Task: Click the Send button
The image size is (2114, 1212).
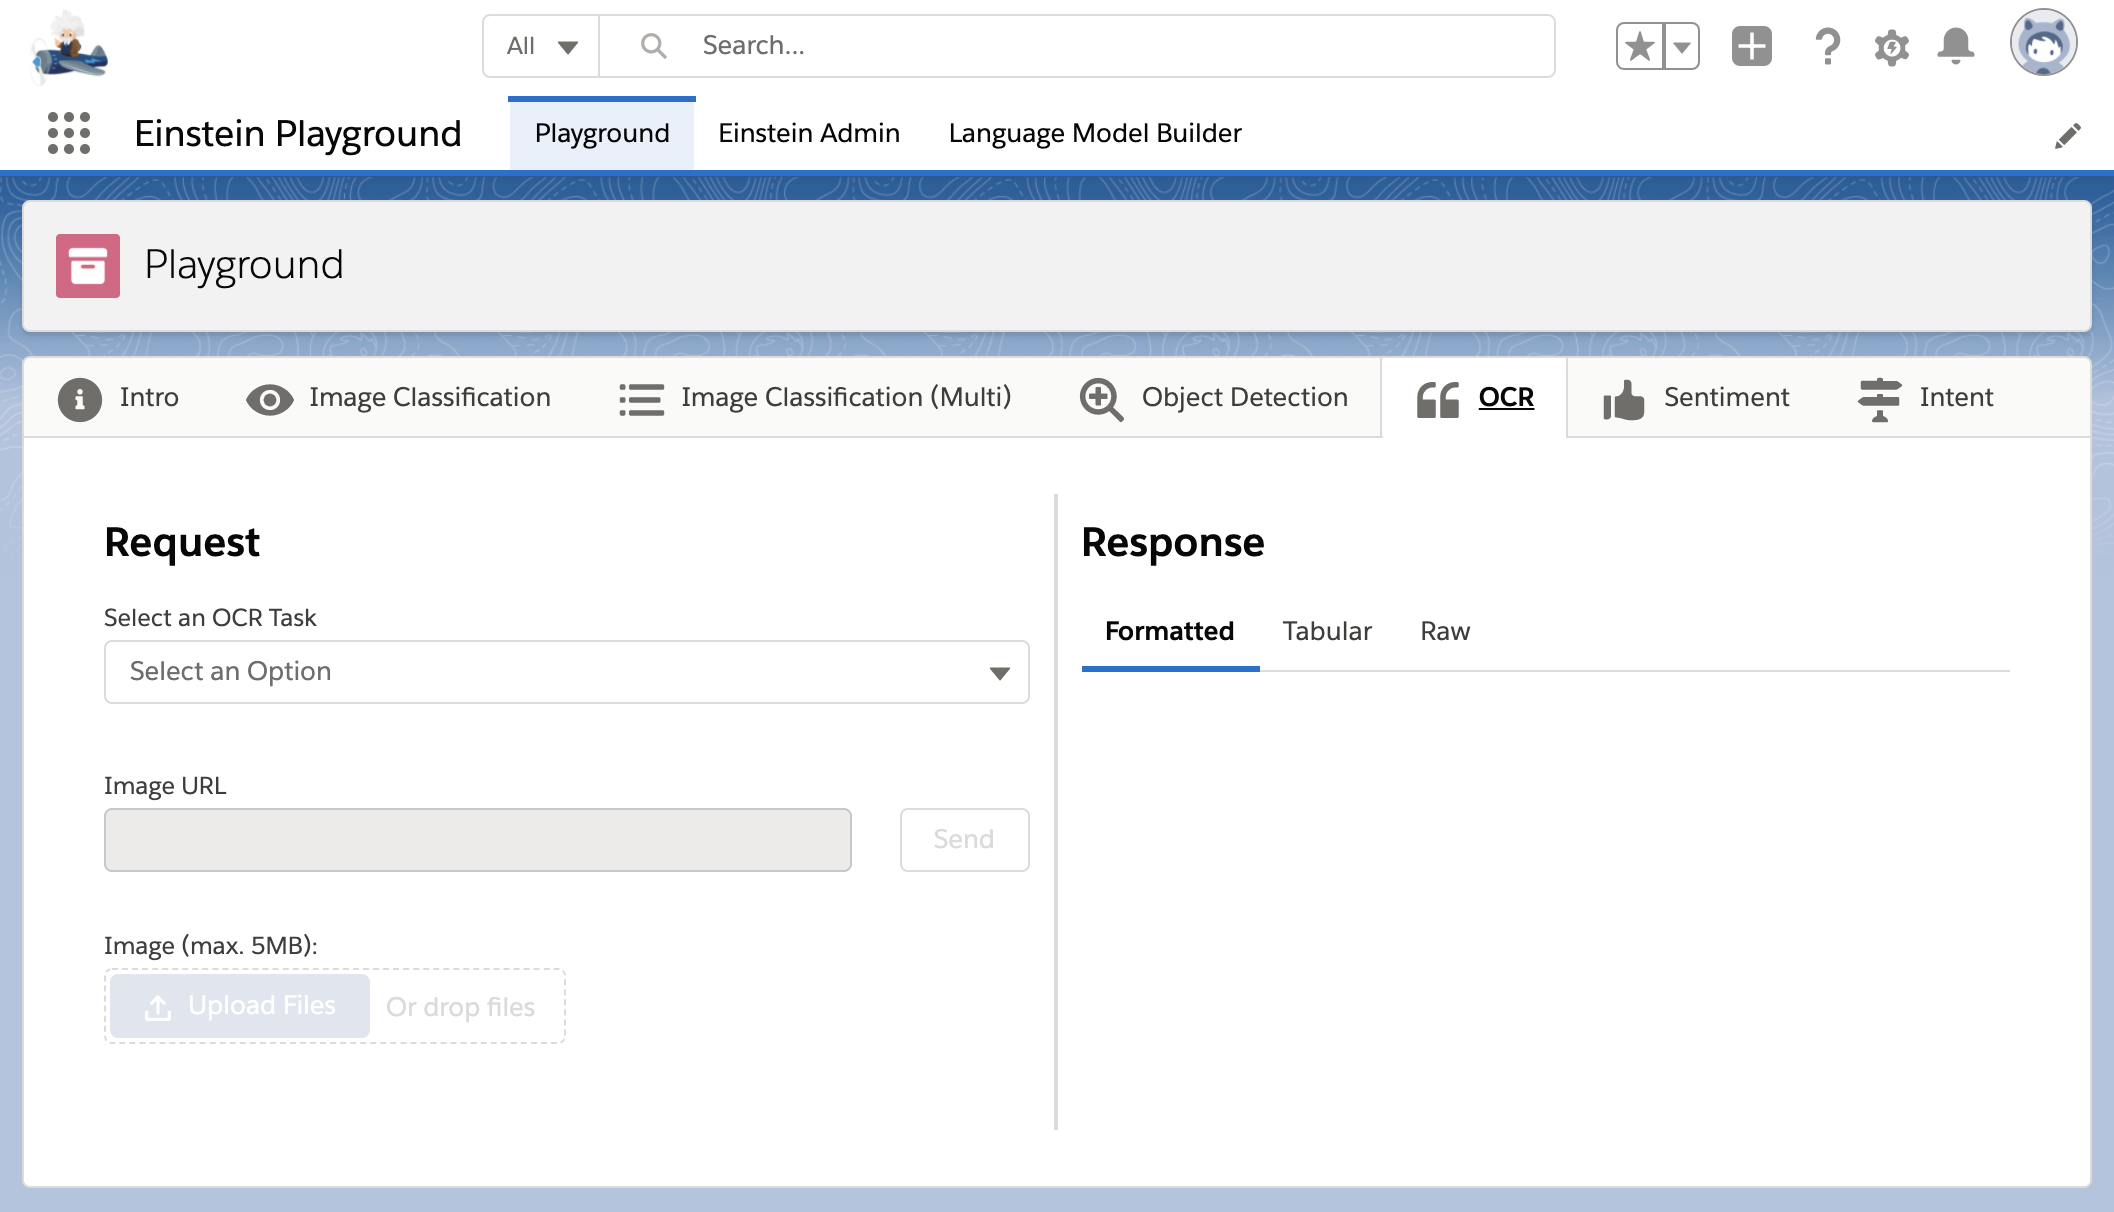Action: click(x=963, y=839)
